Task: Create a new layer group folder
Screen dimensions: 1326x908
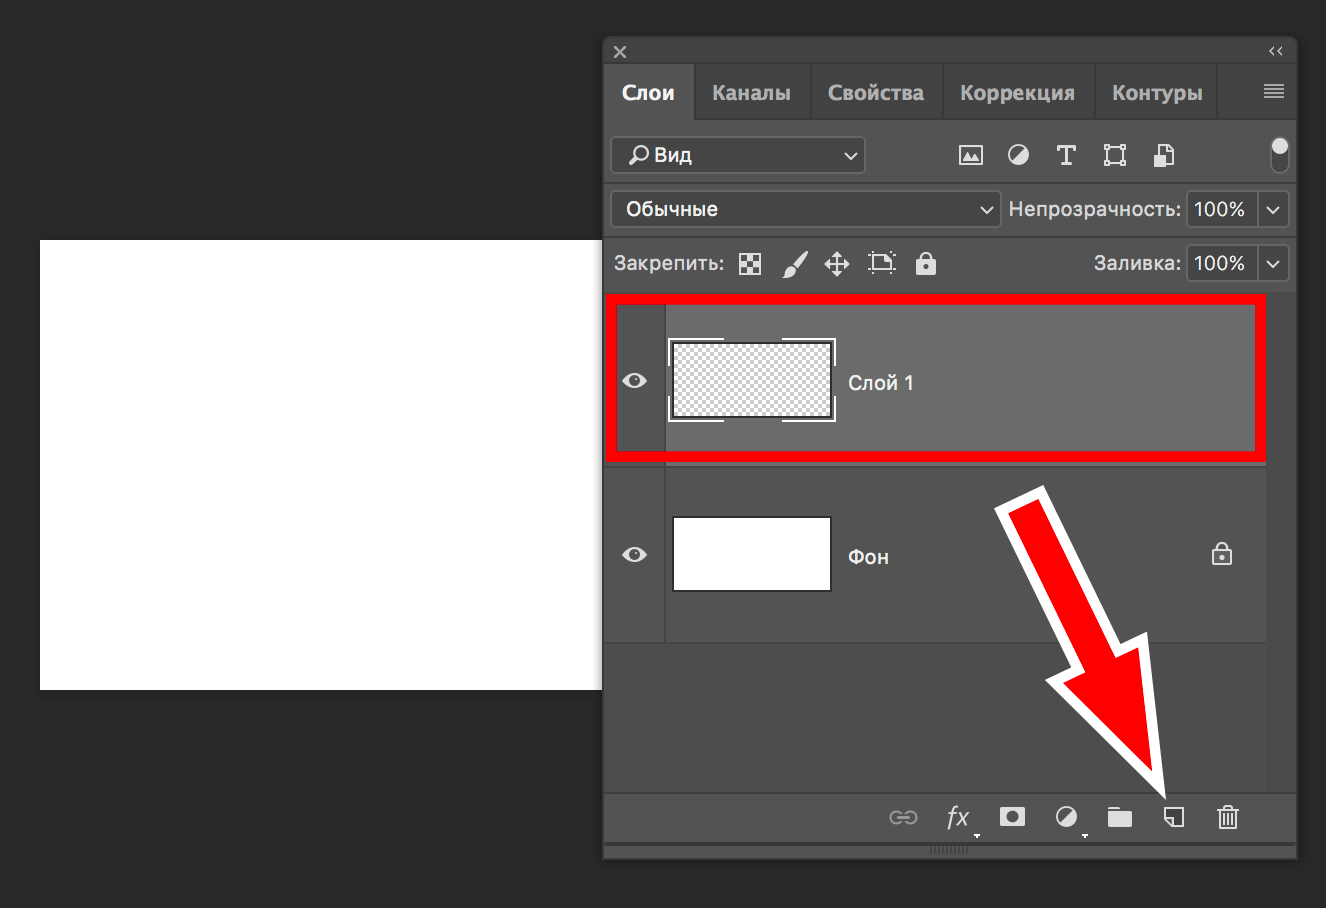Action: (1120, 818)
